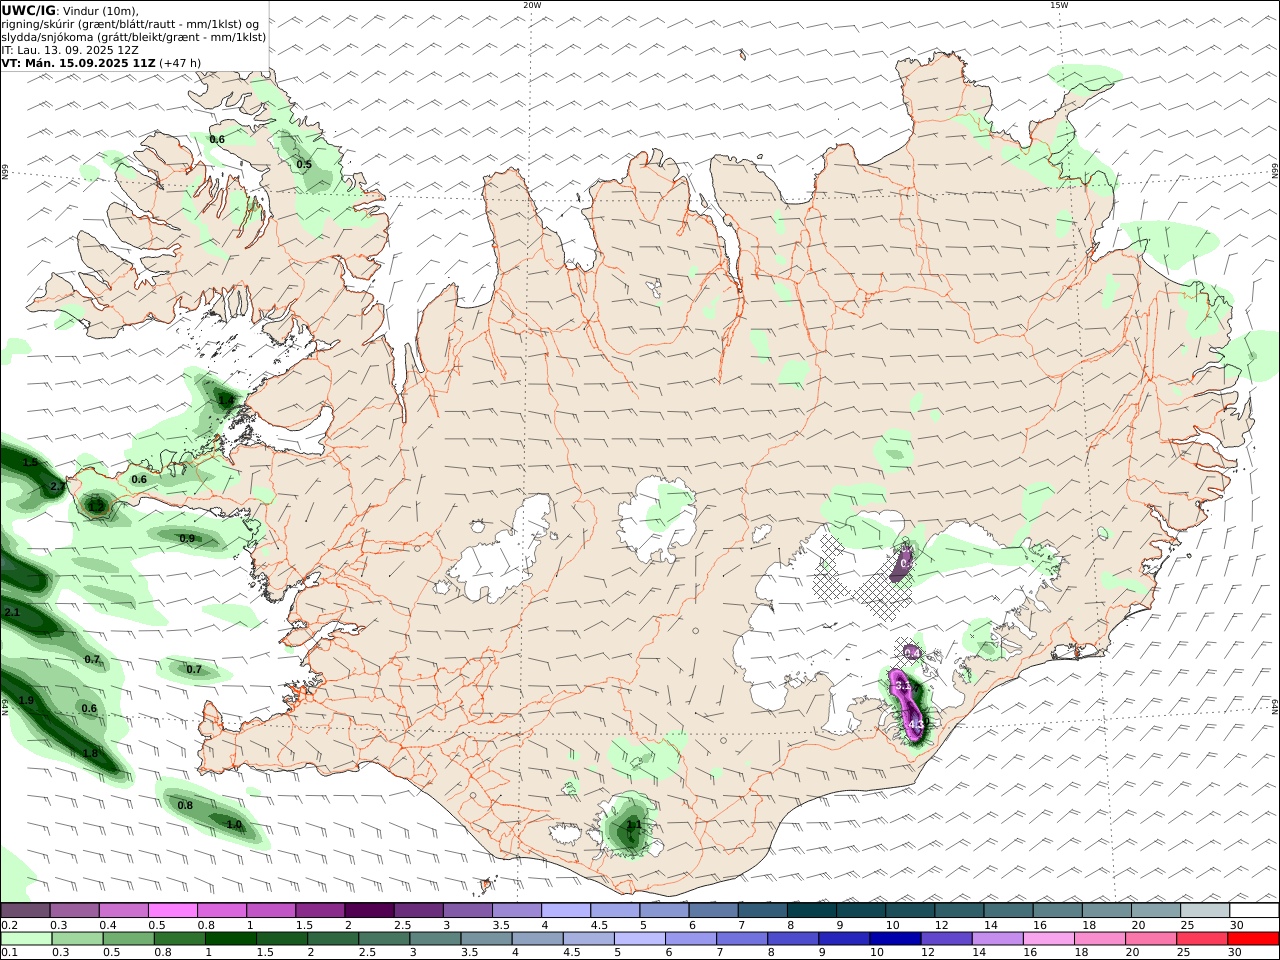Screen dimensions: 1280x960
Task: Click the "0.8" rain value on the map
Action: (x=185, y=806)
